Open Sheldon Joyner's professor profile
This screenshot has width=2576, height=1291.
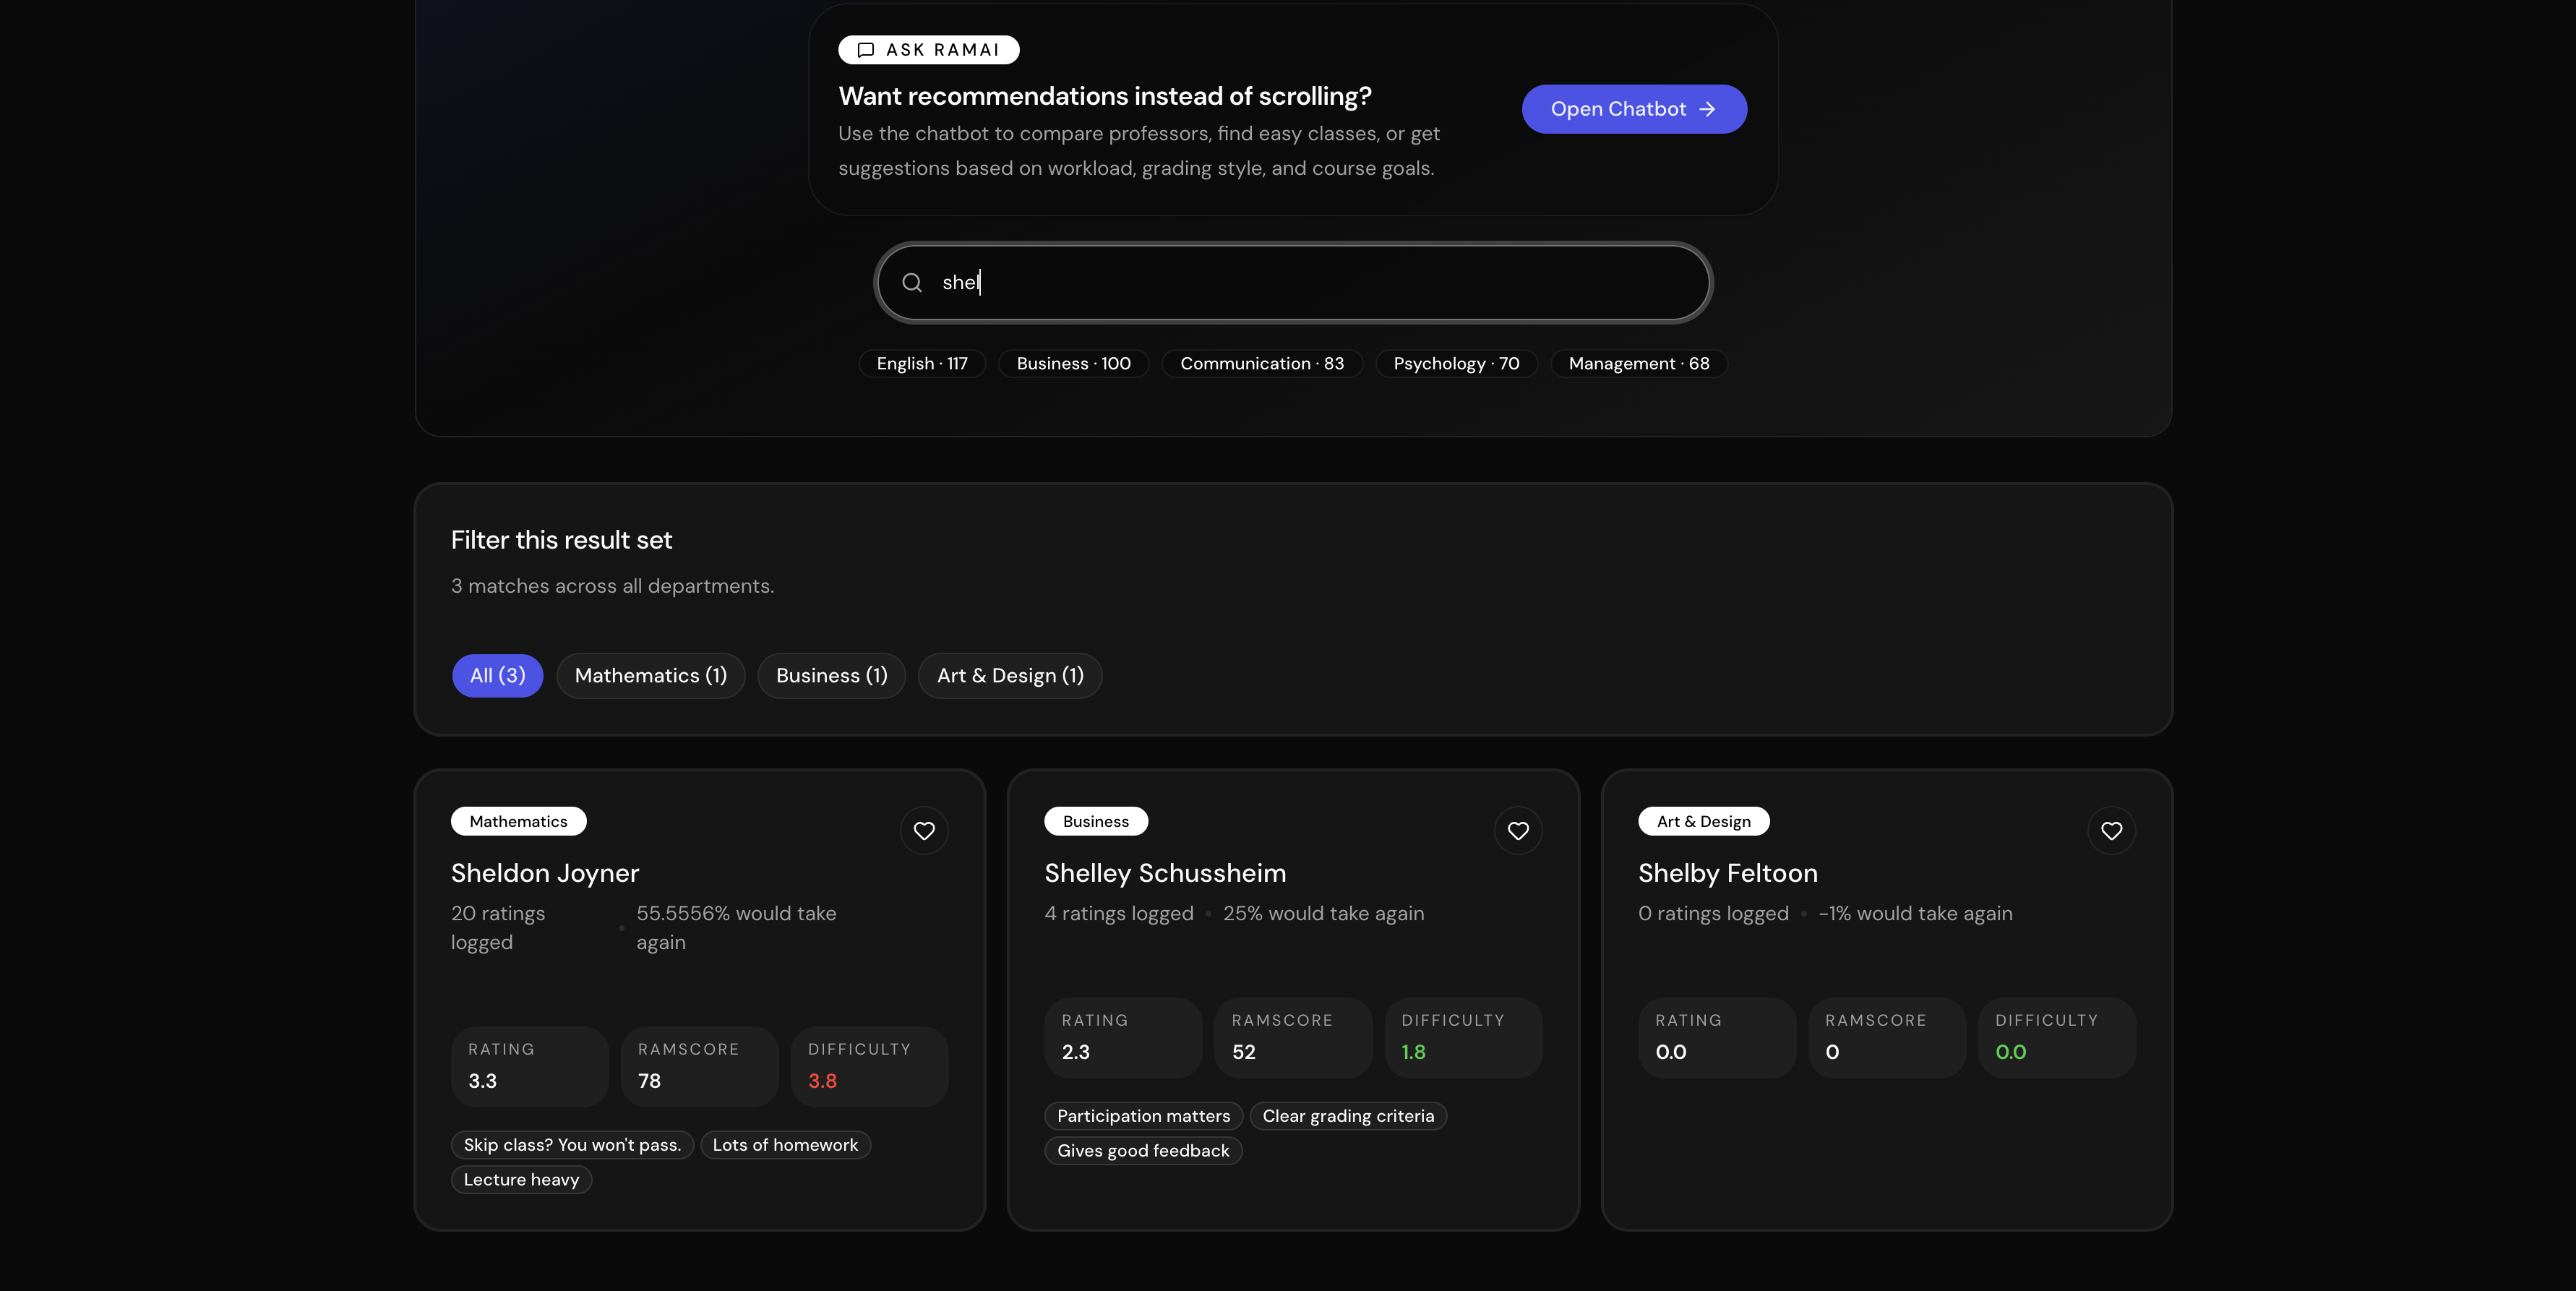point(544,873)
